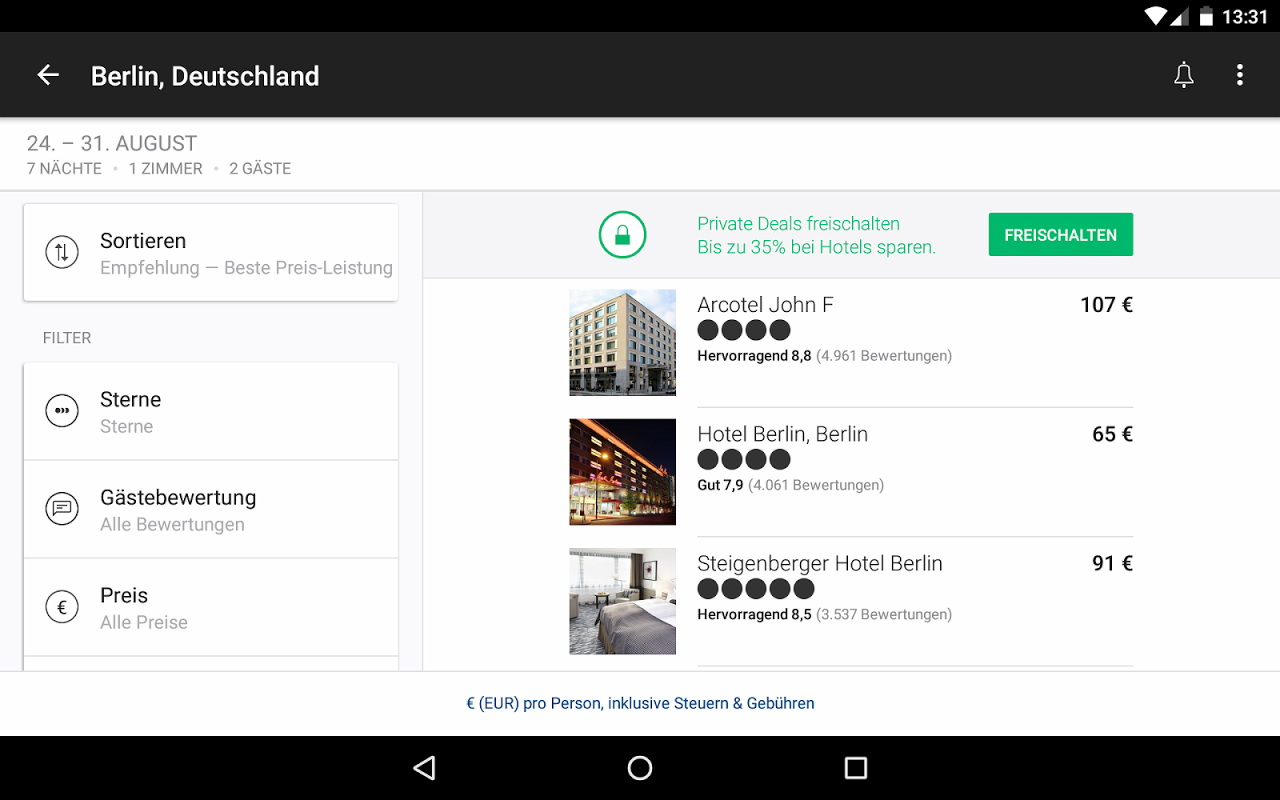1280x800 pixels.
Task: Open the notification bell alerts
Action: click(x=1184, y=75)
